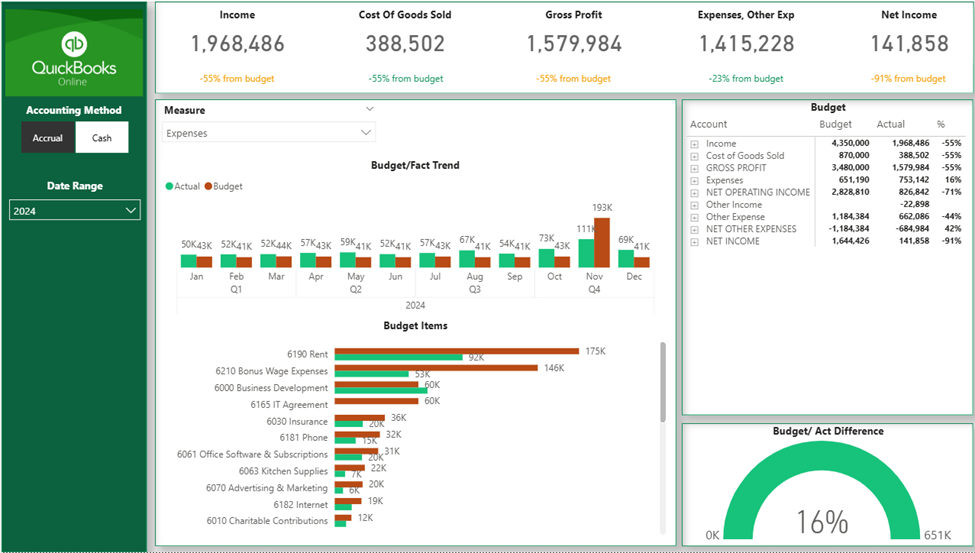Open the Date Range 2024 dropdown
This screenshot has width=975, height=553.
coord(75,211)
